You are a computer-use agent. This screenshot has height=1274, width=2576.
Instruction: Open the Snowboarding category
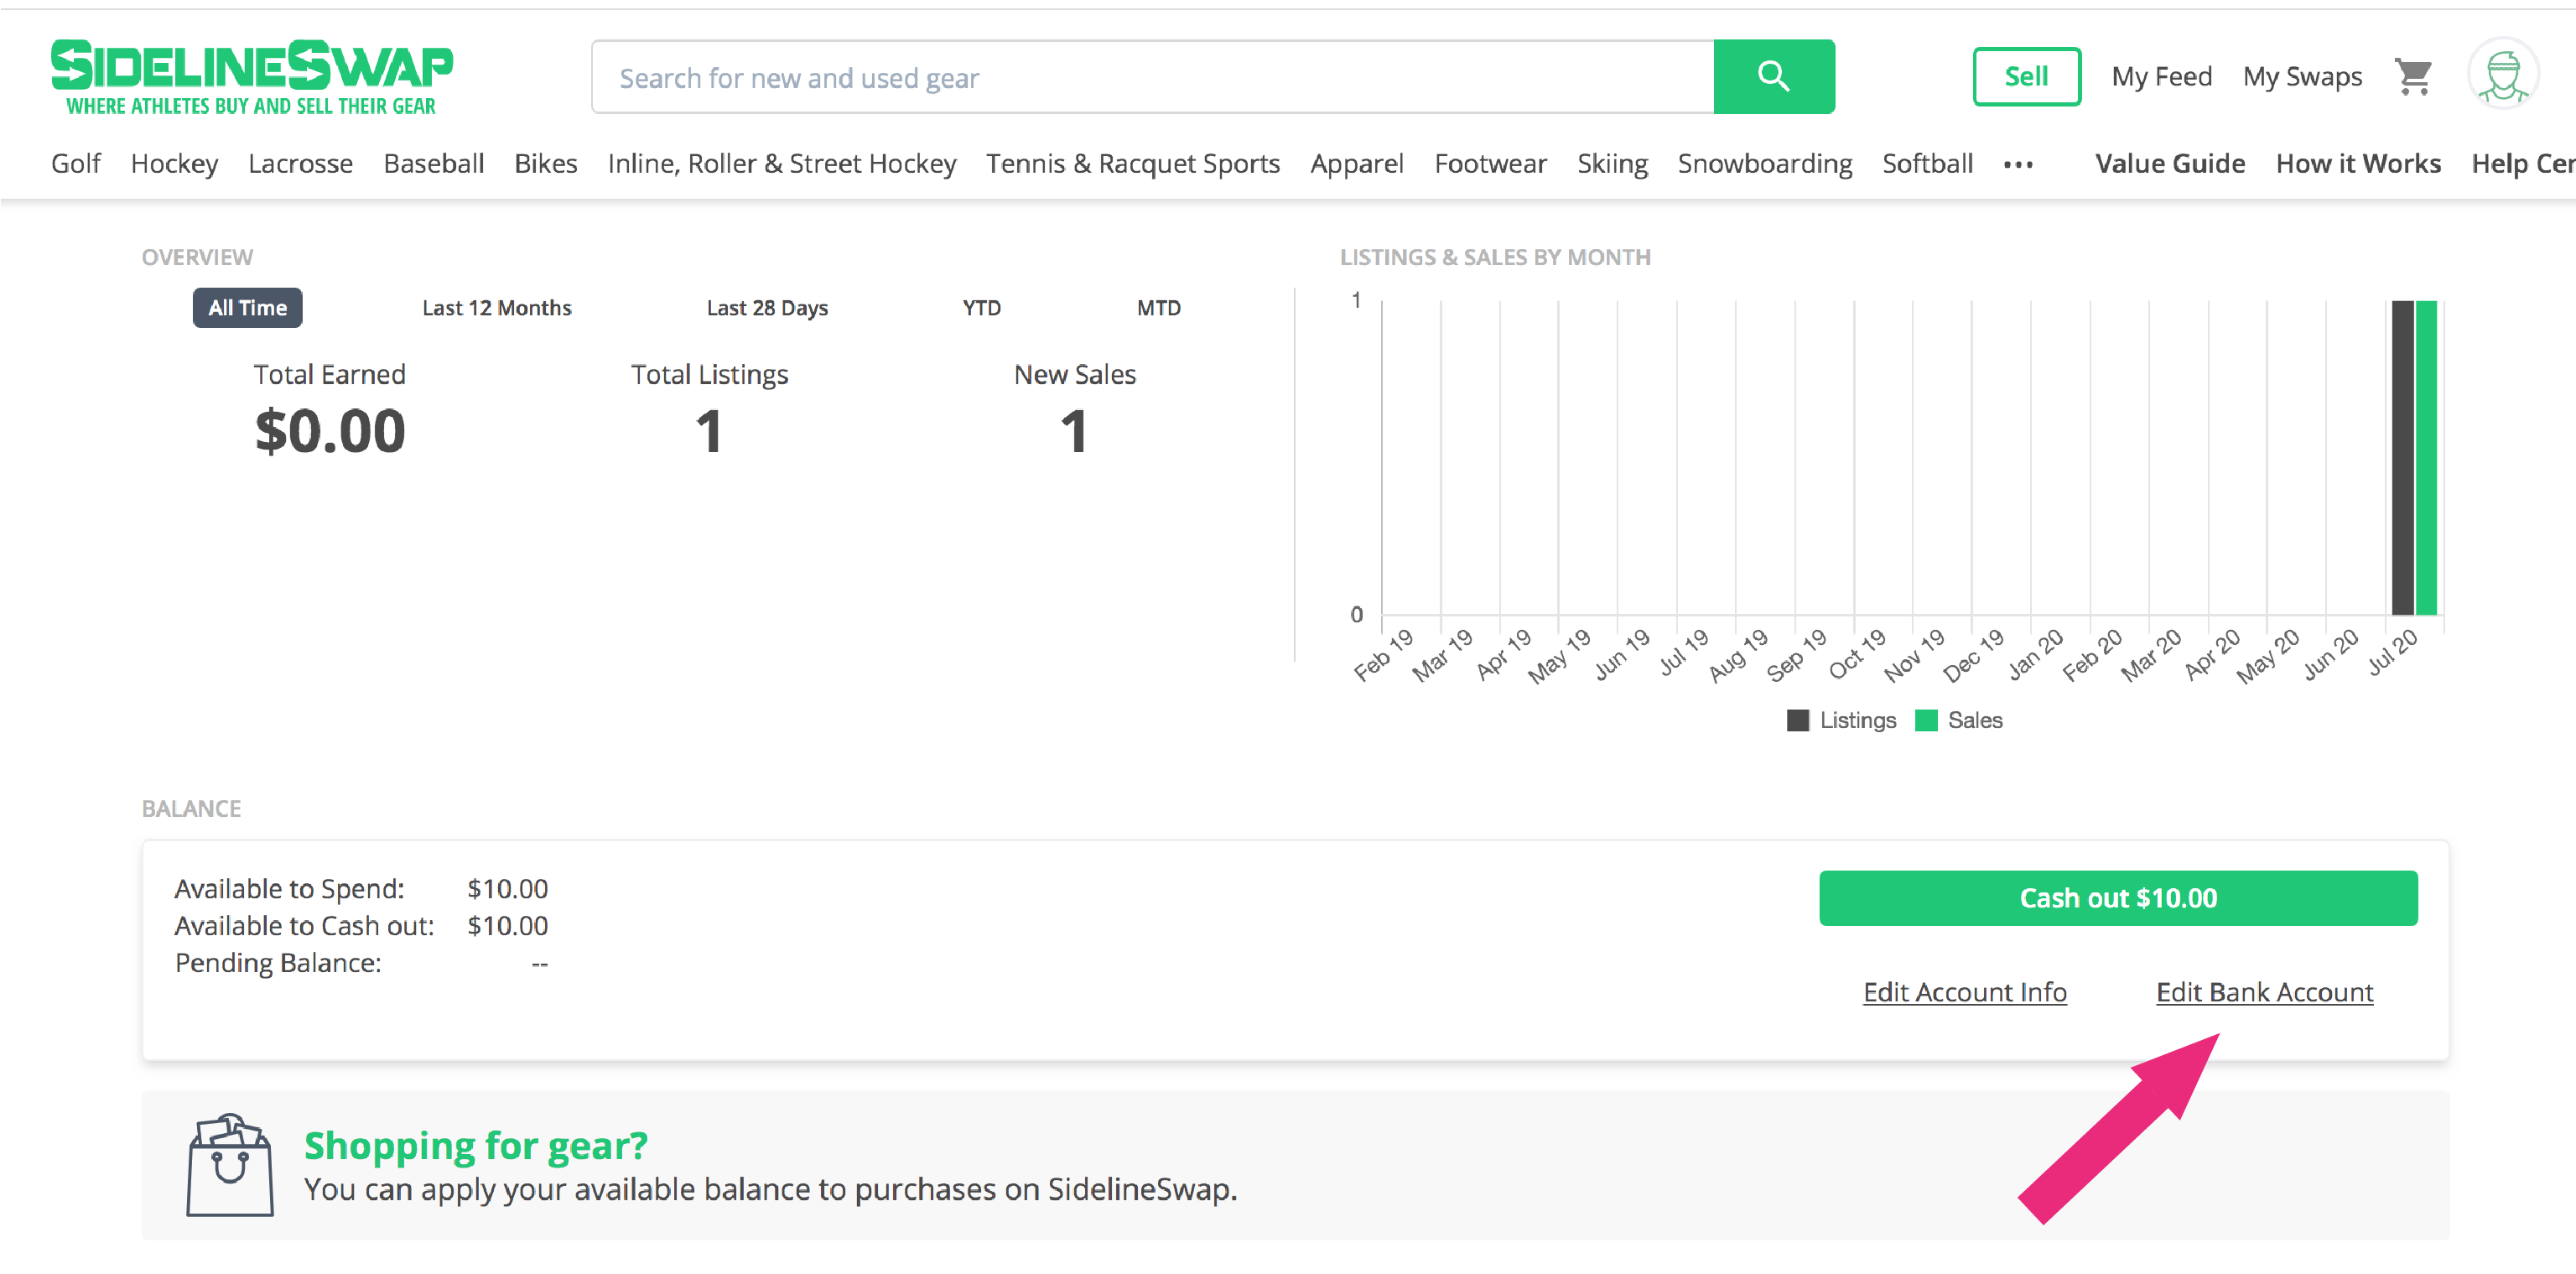point(1764,164)
